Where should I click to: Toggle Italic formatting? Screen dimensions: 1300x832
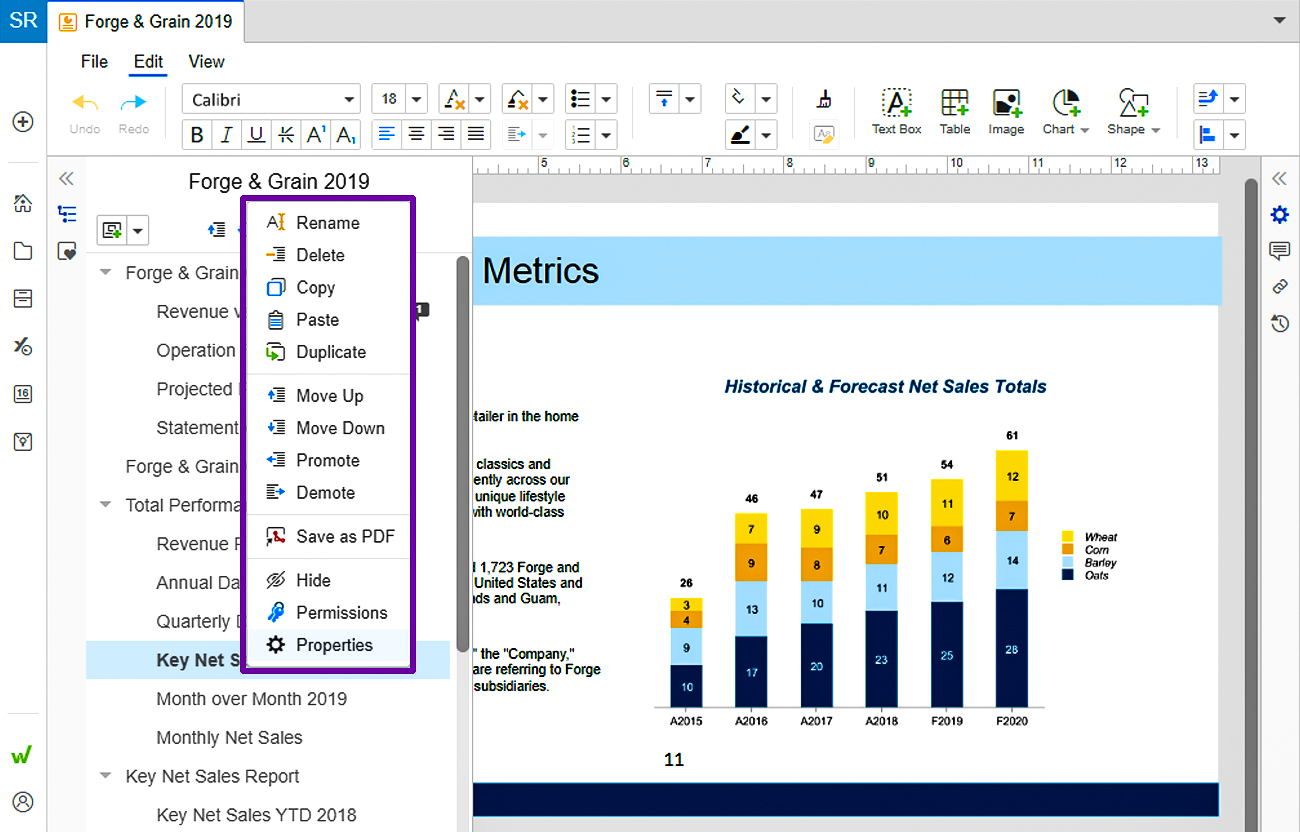pos(227,135)
